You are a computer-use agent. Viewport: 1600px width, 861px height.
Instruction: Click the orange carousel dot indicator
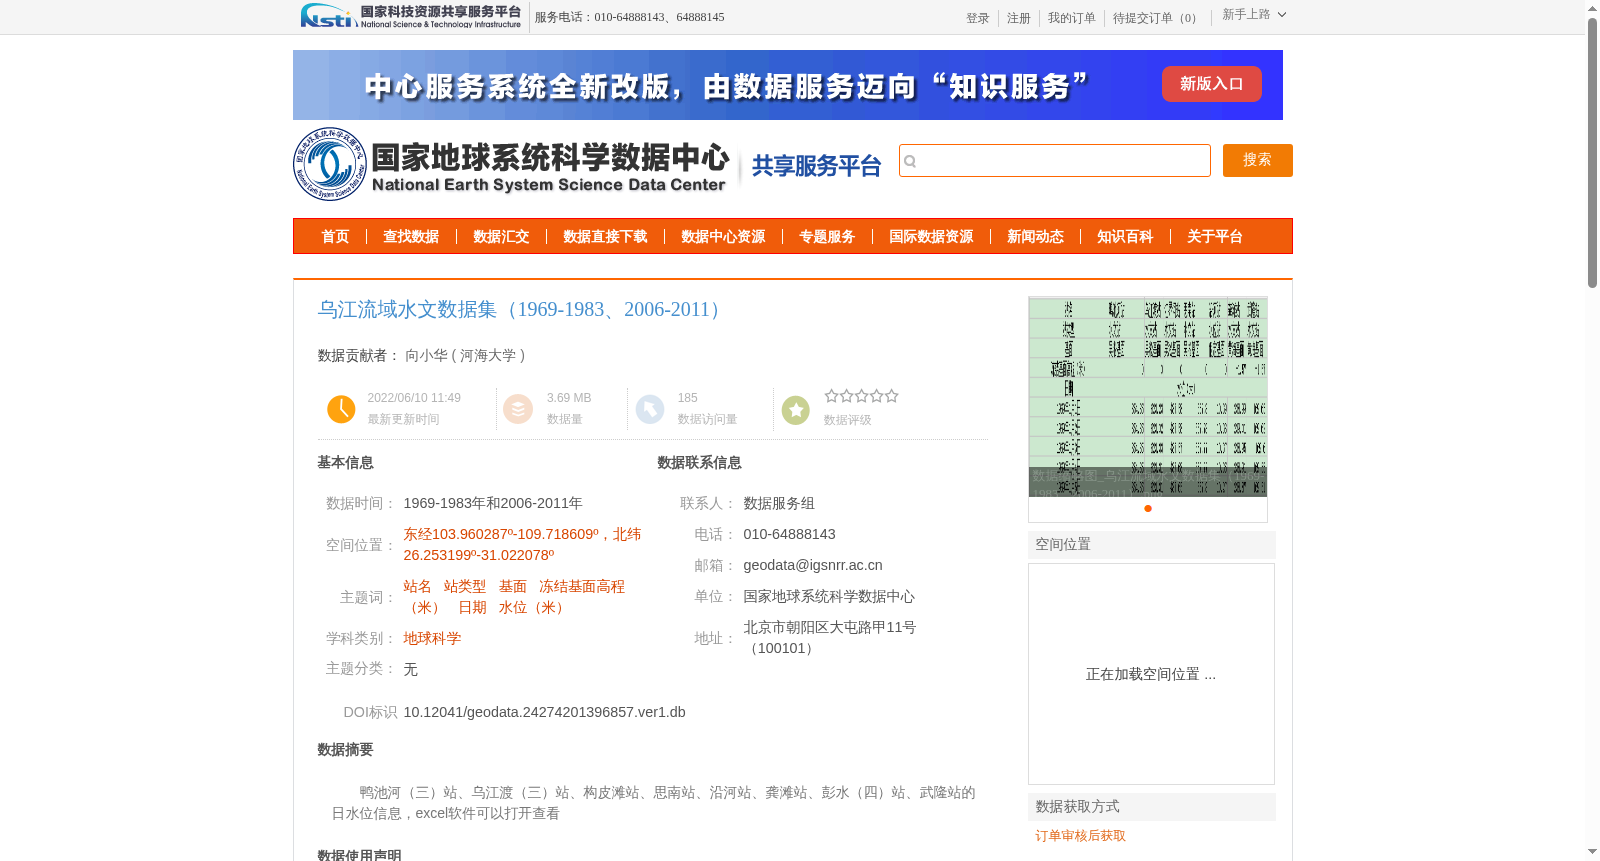[1148, 509]
